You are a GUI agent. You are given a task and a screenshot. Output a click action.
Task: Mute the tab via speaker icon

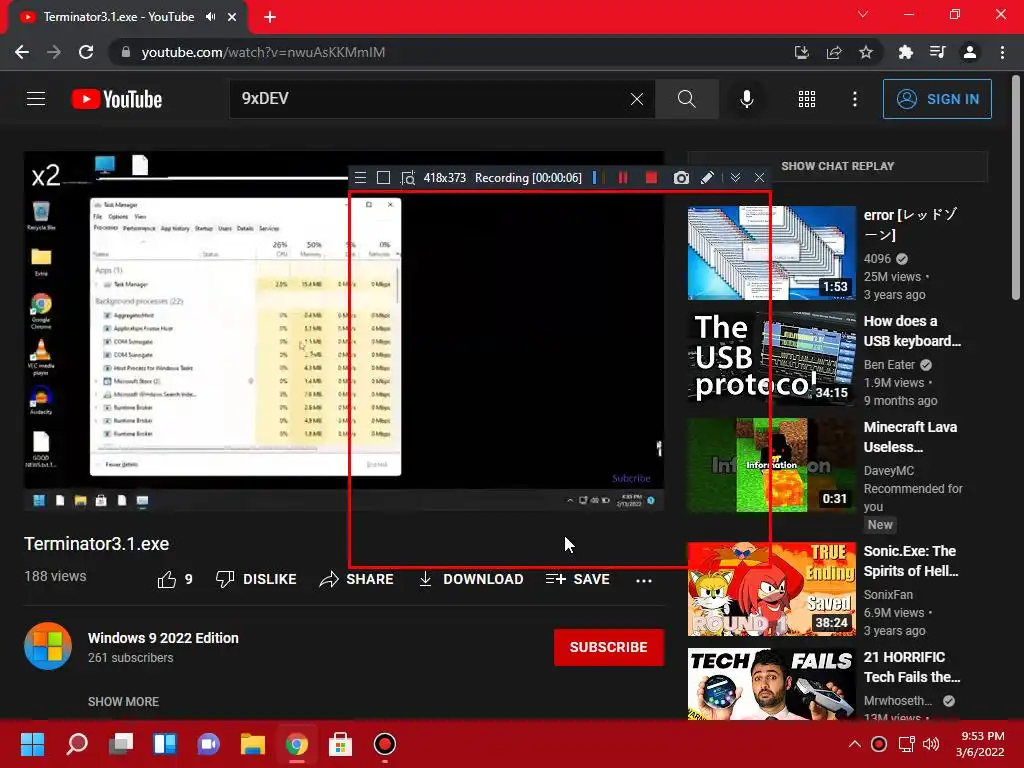coord(210,17)
